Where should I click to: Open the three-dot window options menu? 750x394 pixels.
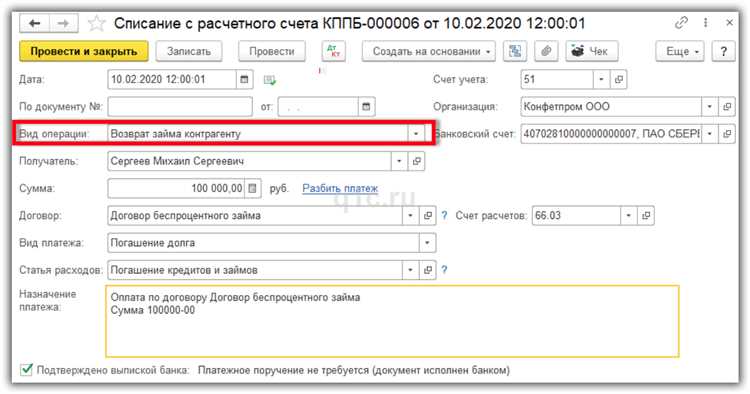pos(706,22)
